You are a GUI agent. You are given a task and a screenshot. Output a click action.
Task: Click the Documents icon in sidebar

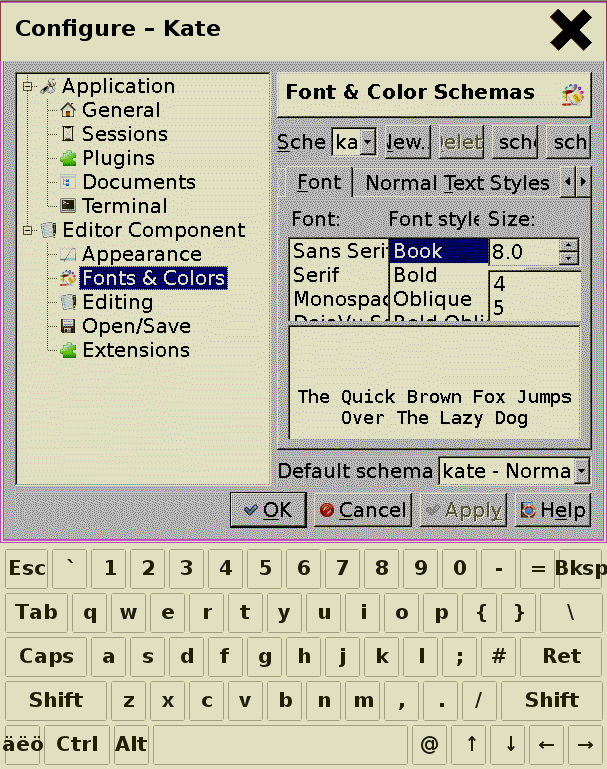click(68, 182)
